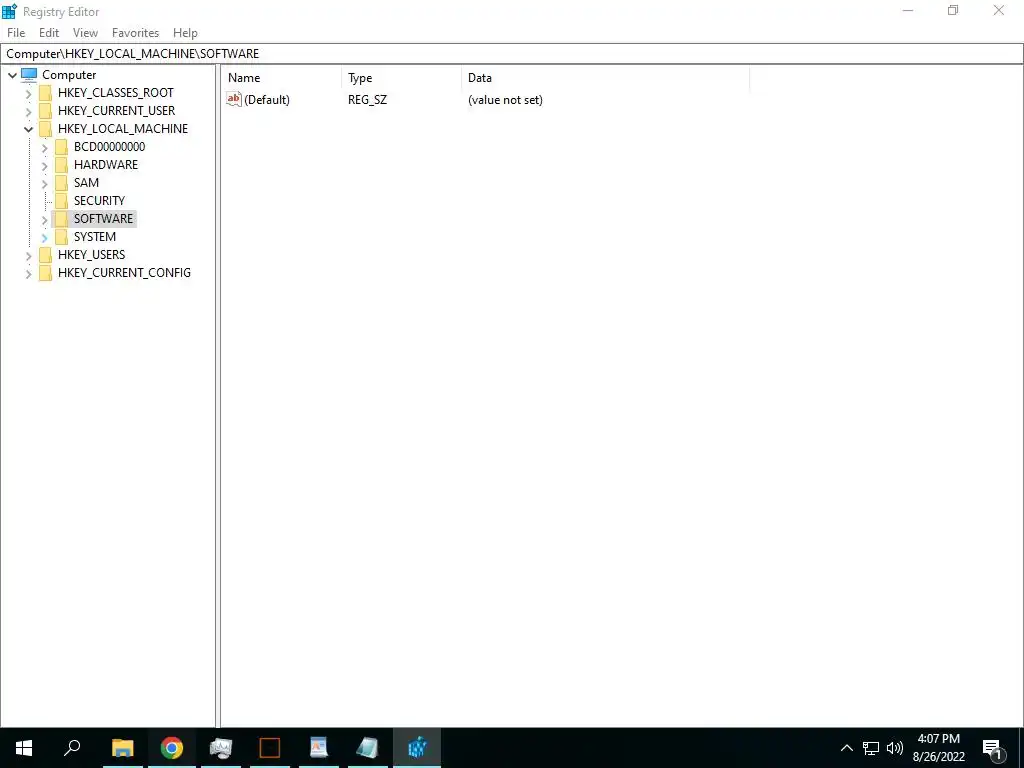The image size is (1024, 768).
Task: Expand HKEY_USERS with its chevron
Action: [29, 255]
